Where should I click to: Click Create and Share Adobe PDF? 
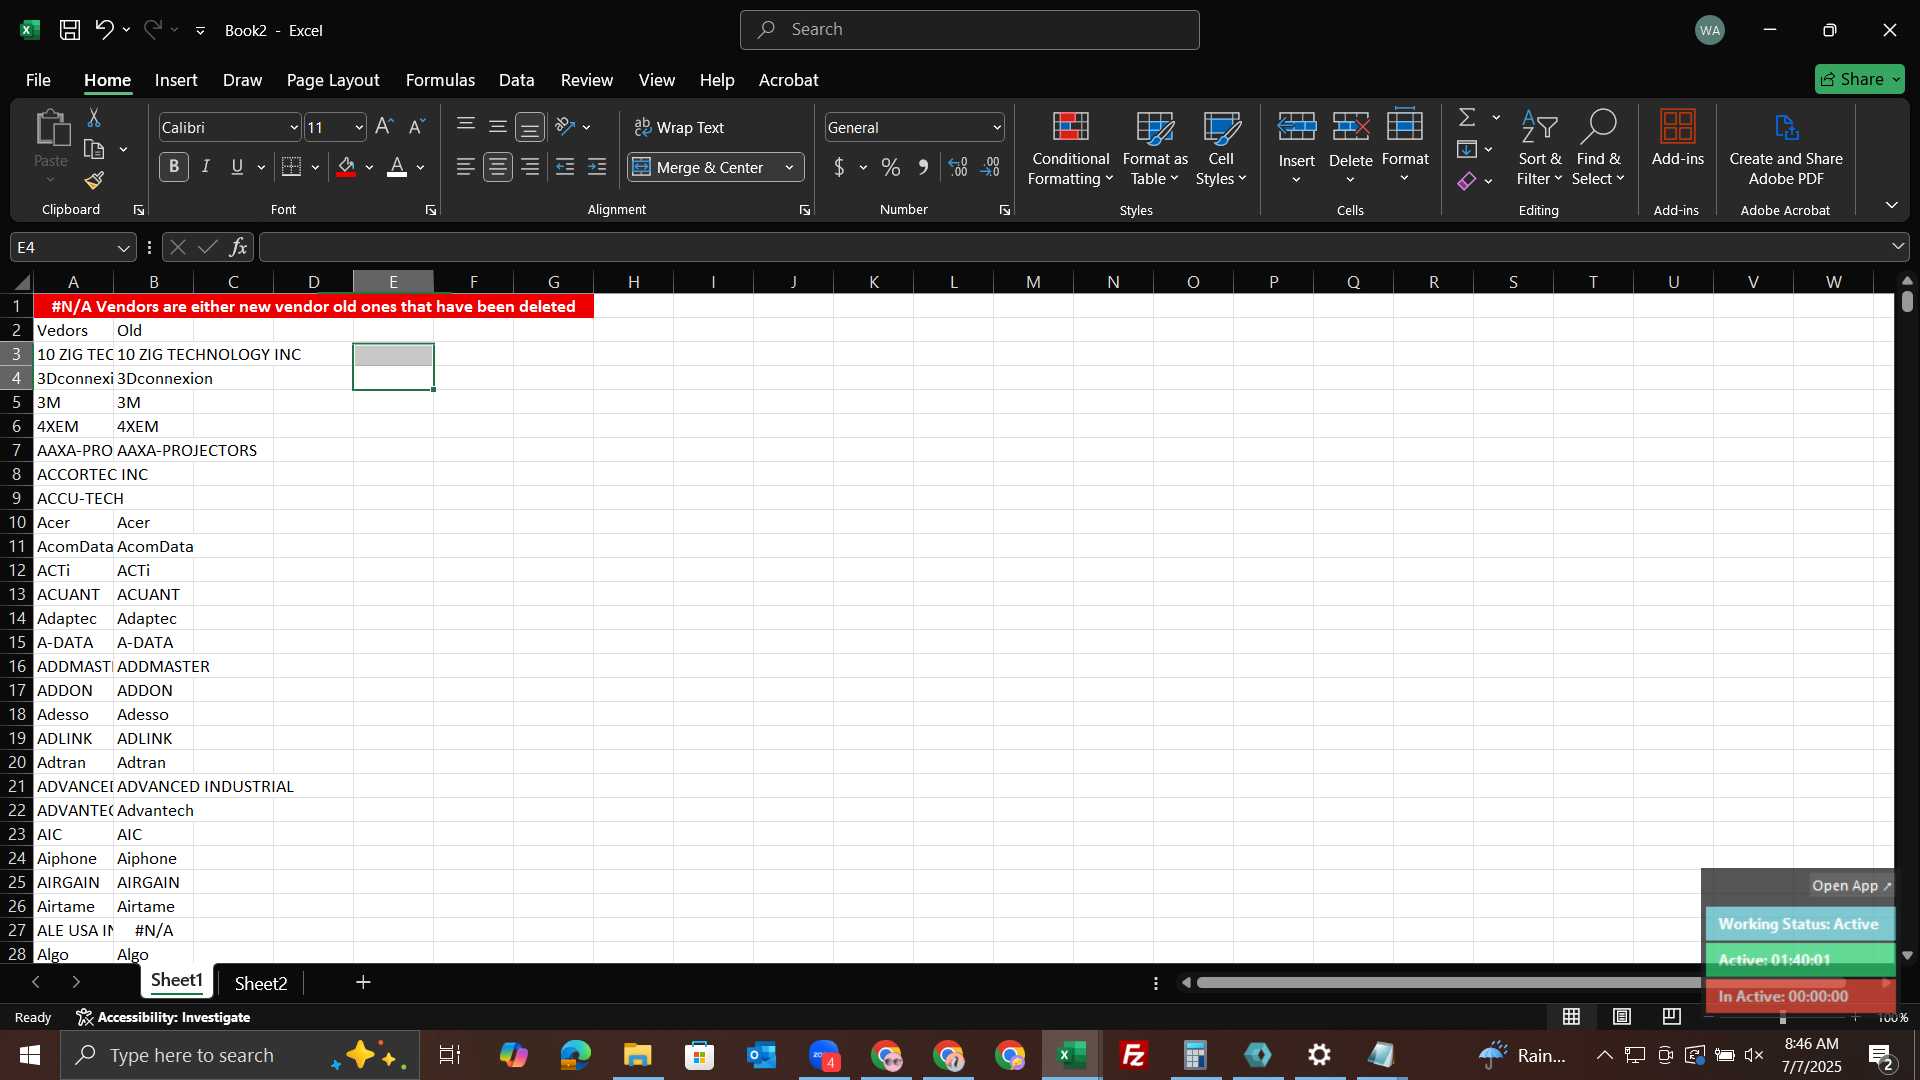pos(1786,148)
